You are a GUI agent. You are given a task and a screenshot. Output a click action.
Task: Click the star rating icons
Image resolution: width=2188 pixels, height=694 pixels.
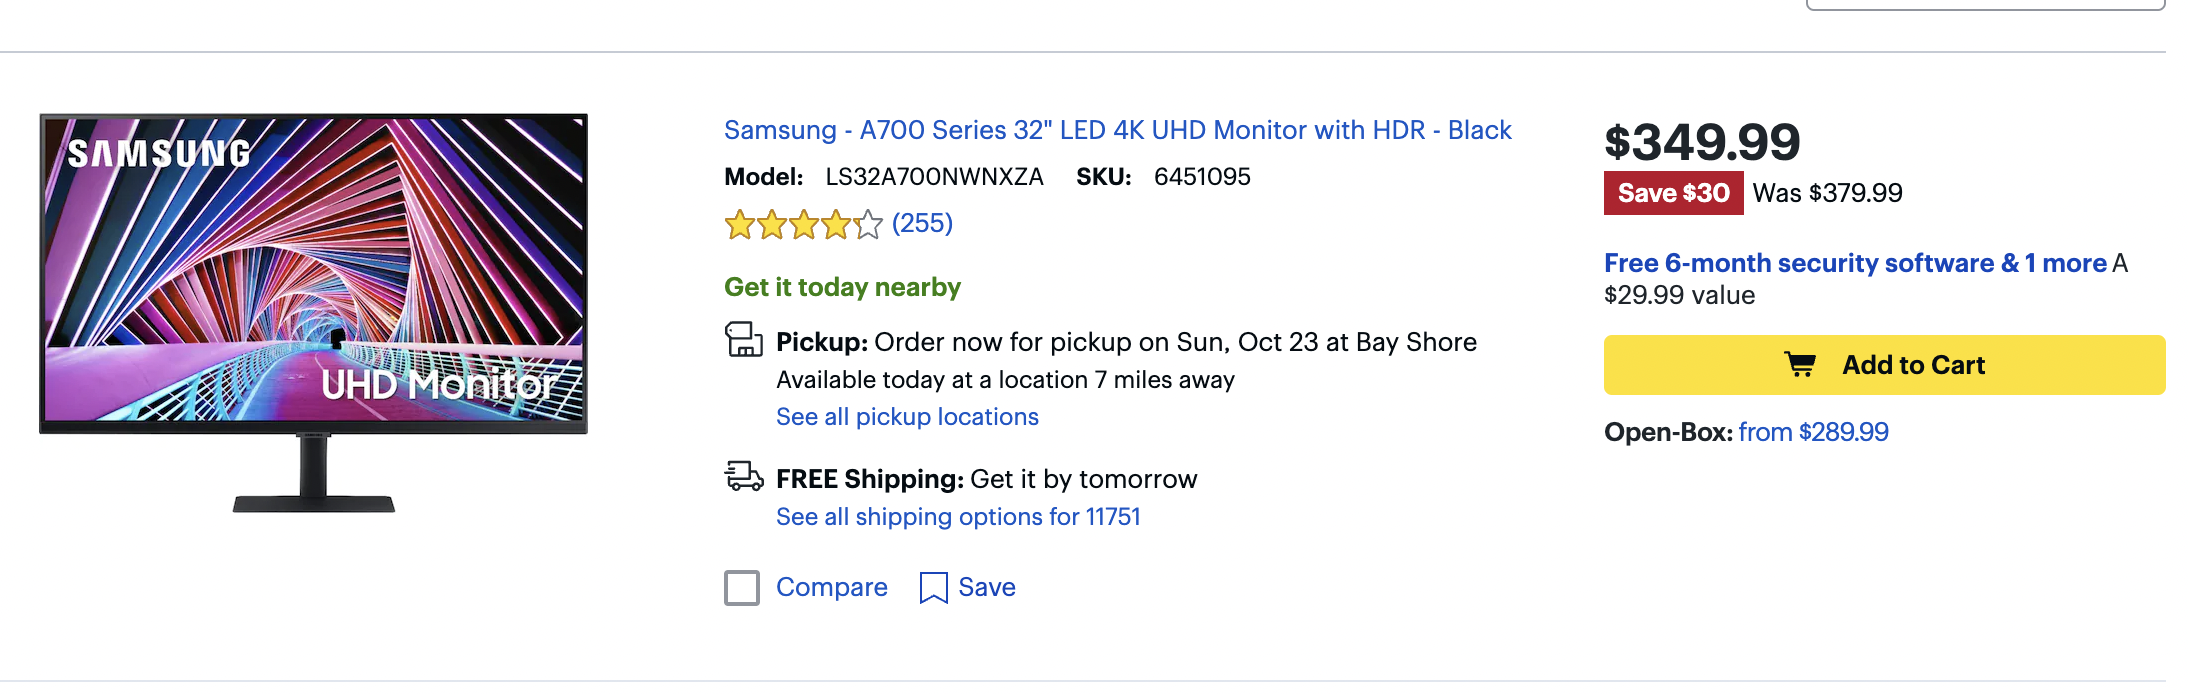coord(803,225)
